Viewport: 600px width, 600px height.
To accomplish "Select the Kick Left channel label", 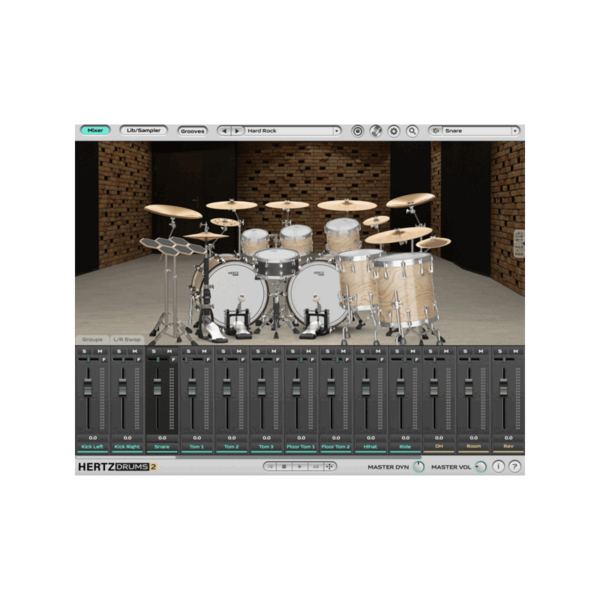I will (x=93, y=447).
